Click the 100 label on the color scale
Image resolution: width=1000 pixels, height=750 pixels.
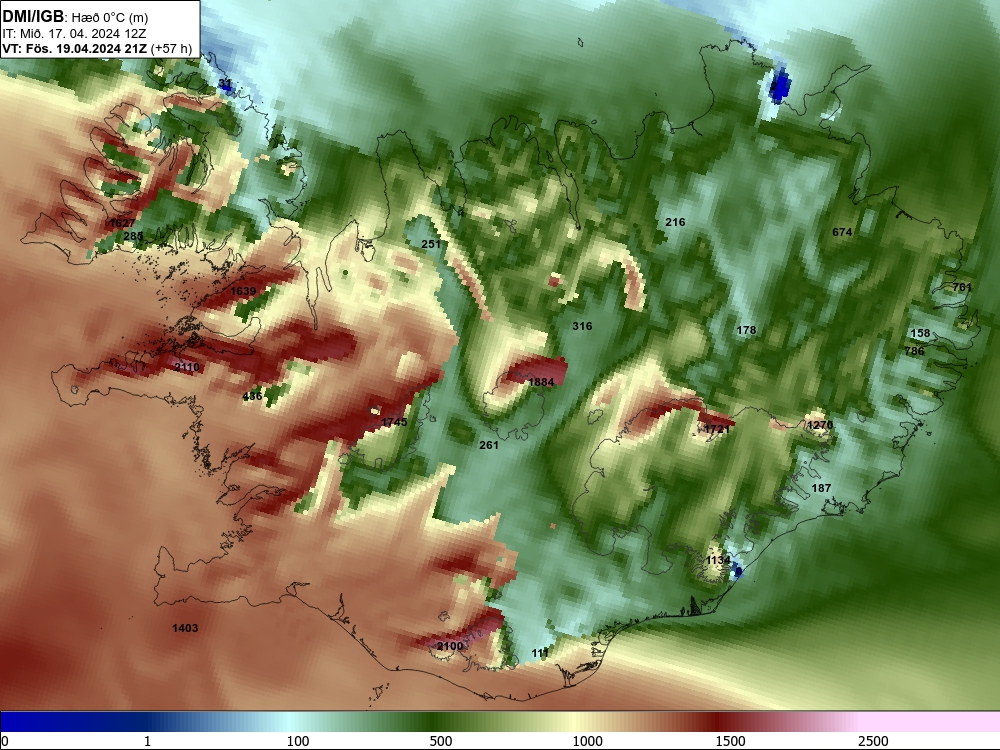[298, 740]
